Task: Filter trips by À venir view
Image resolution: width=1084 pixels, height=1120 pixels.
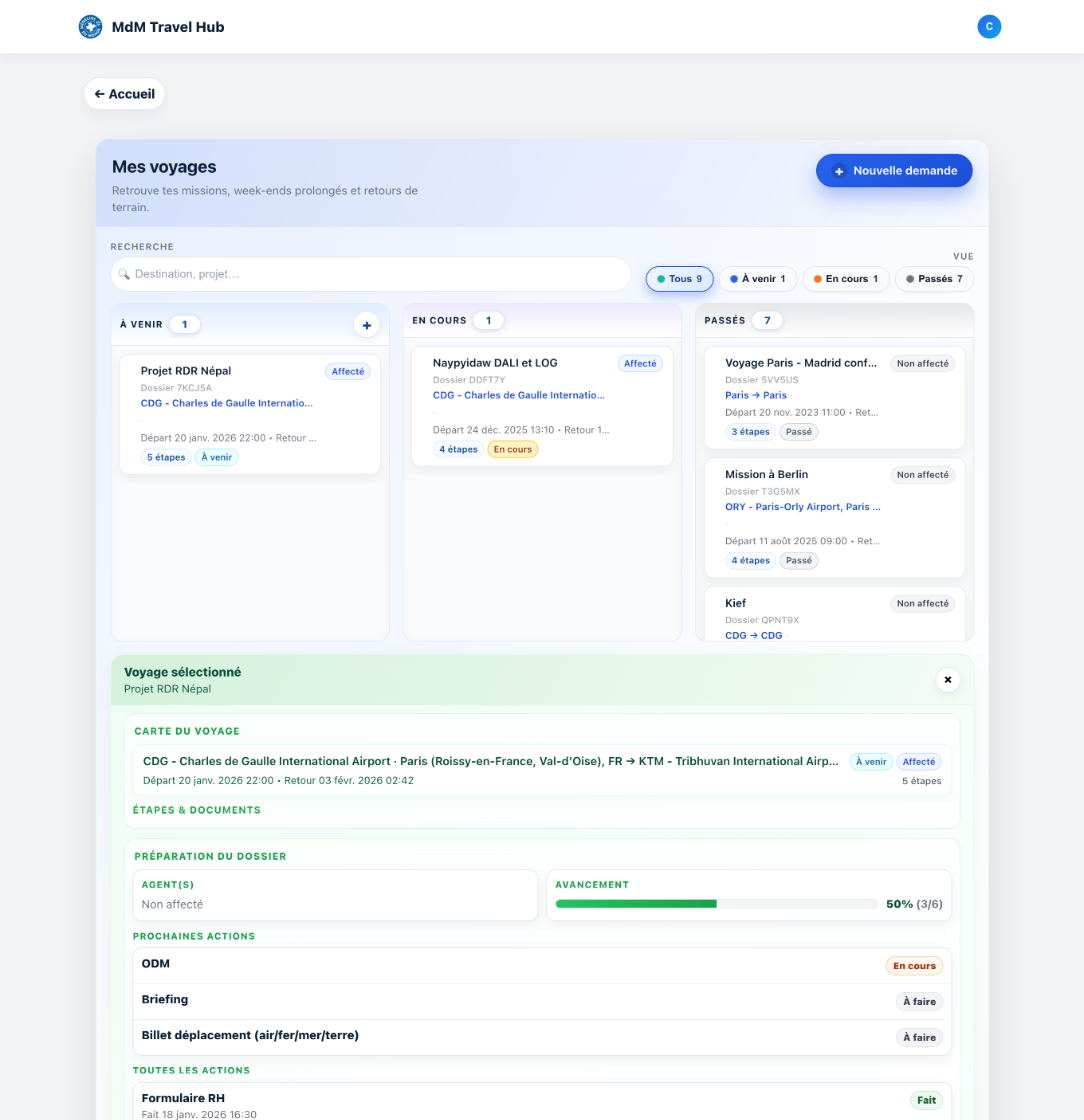Action: 757,279
